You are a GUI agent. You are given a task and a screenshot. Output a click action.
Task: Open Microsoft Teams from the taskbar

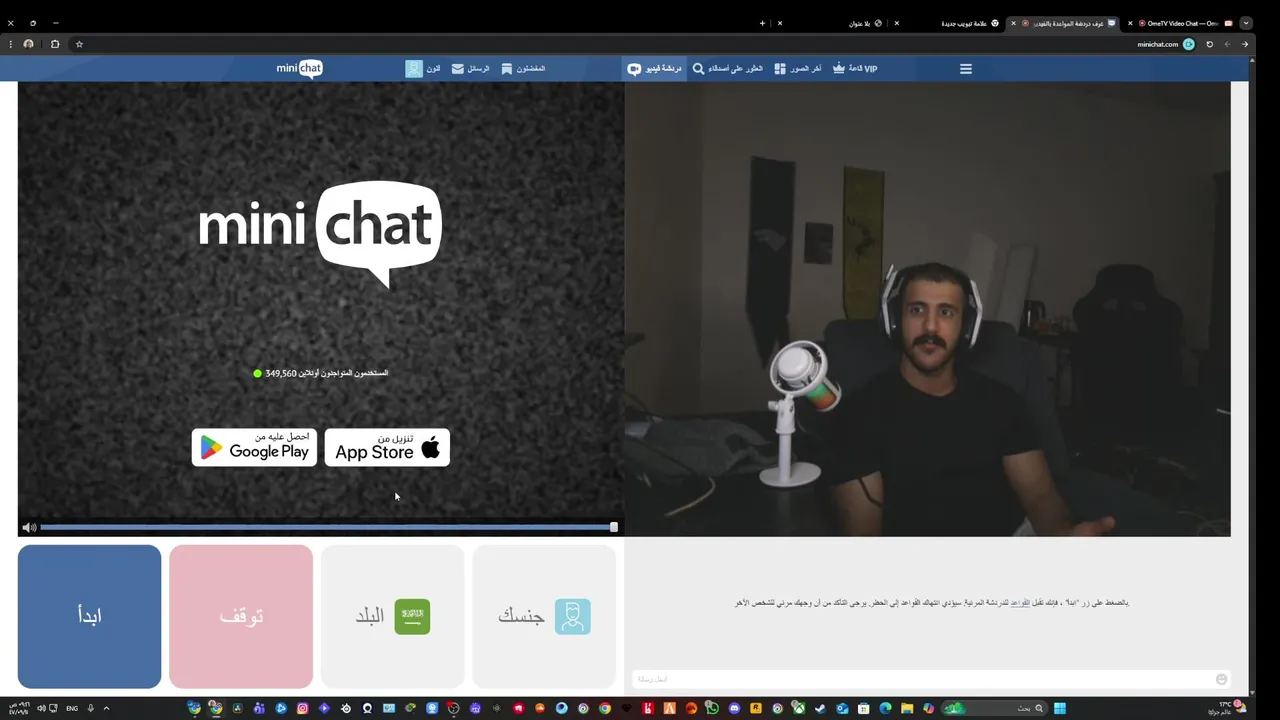point(259,708)
